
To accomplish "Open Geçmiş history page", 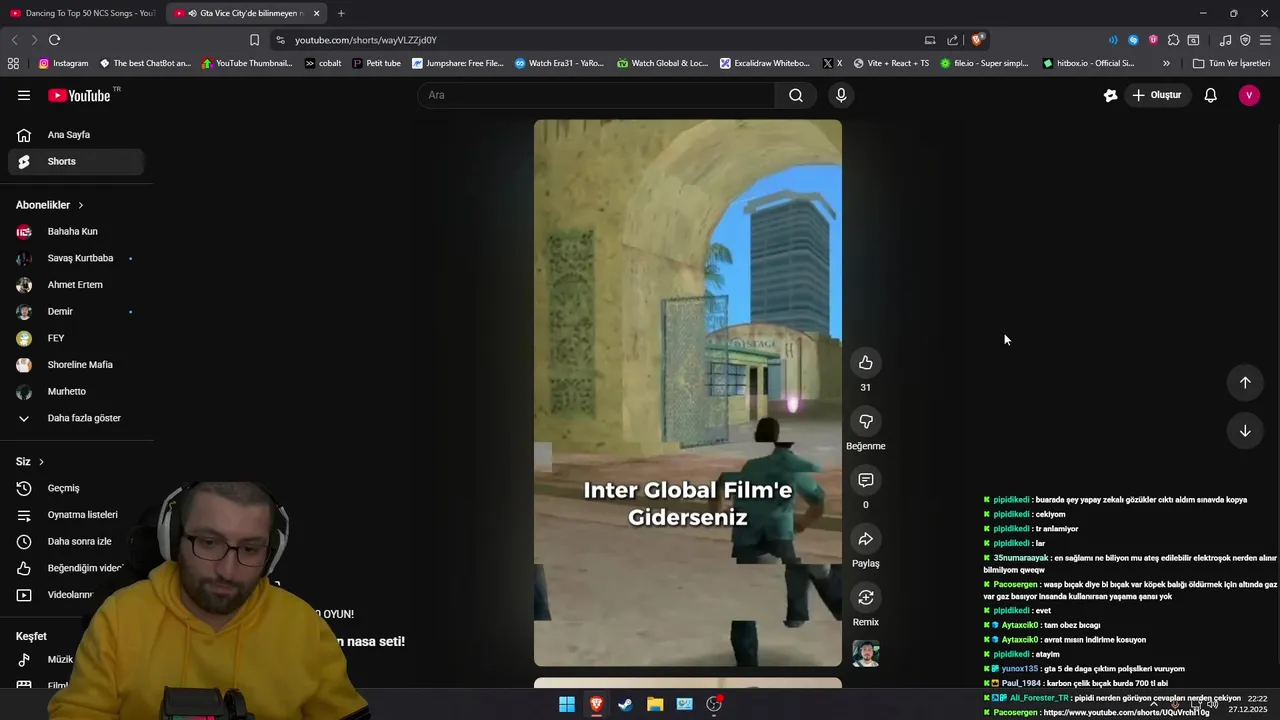I will click(x=76, y=488).
